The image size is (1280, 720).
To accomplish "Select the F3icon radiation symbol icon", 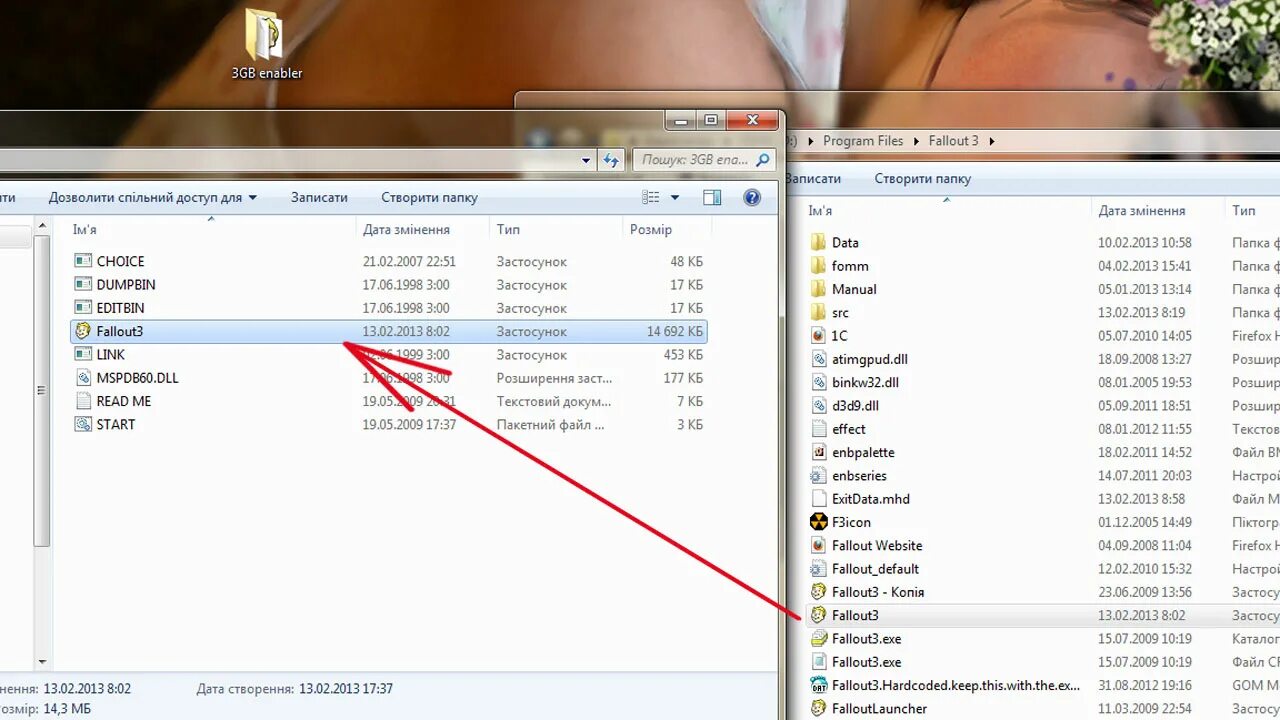I will click(818, 522).
